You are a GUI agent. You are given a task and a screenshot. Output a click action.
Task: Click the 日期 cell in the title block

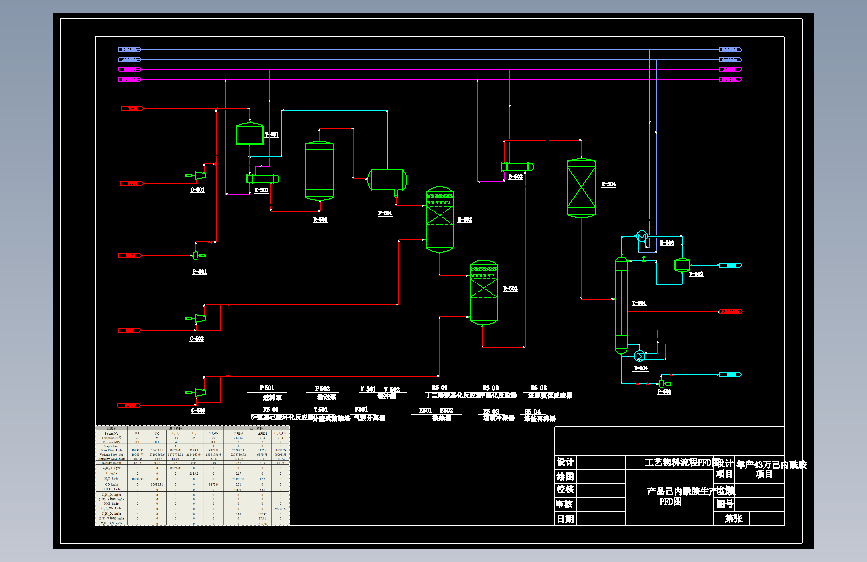pos(565,518)
